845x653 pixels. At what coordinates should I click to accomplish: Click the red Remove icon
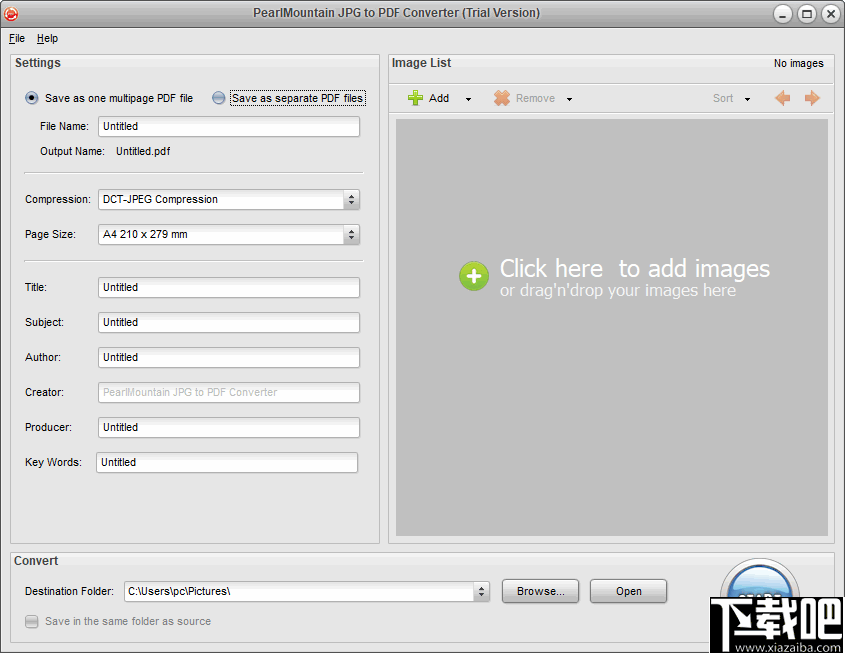tap(501, 98)
